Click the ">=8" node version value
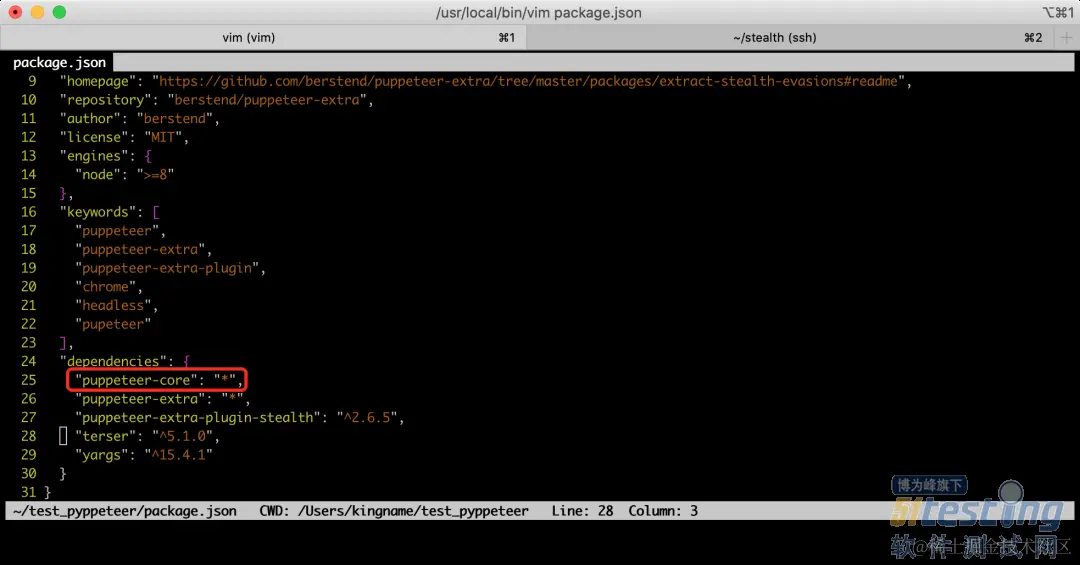Image resolution: width=1080 pixels, height=565 pixels. tap(155, 174)
